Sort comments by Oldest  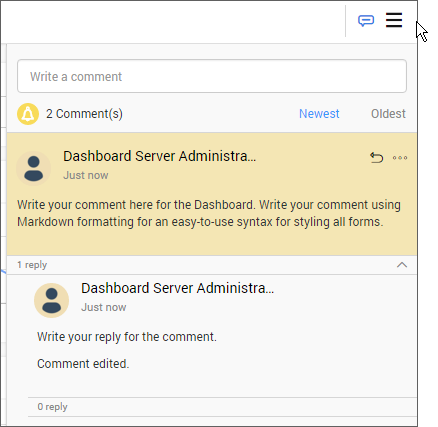(x=388, y=114)
